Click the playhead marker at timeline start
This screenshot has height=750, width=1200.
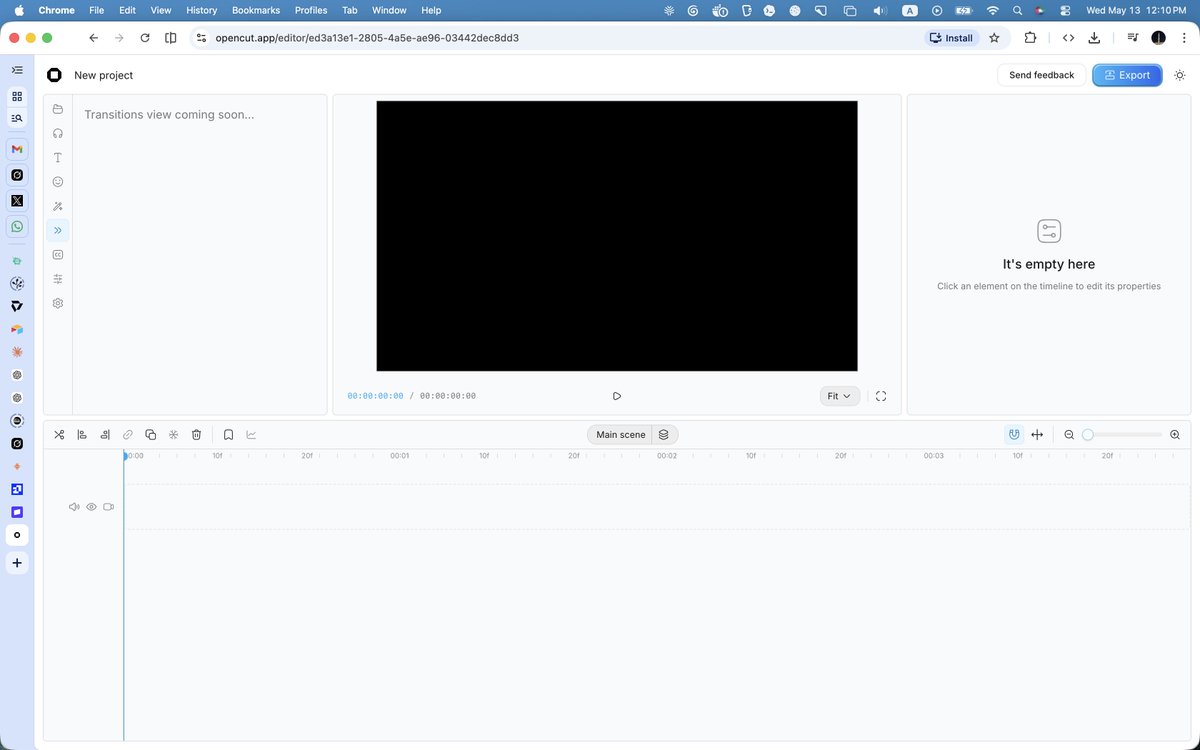click(125, 456)
